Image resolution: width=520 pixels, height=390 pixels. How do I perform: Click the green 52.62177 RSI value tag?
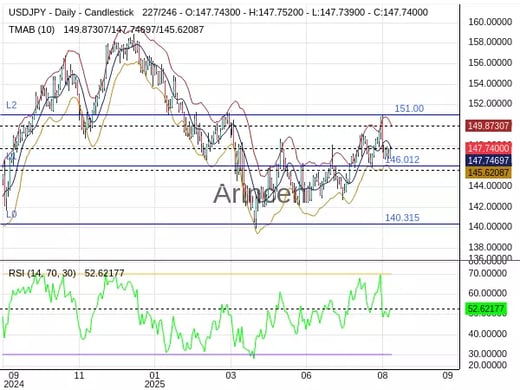tap(486, 309)
